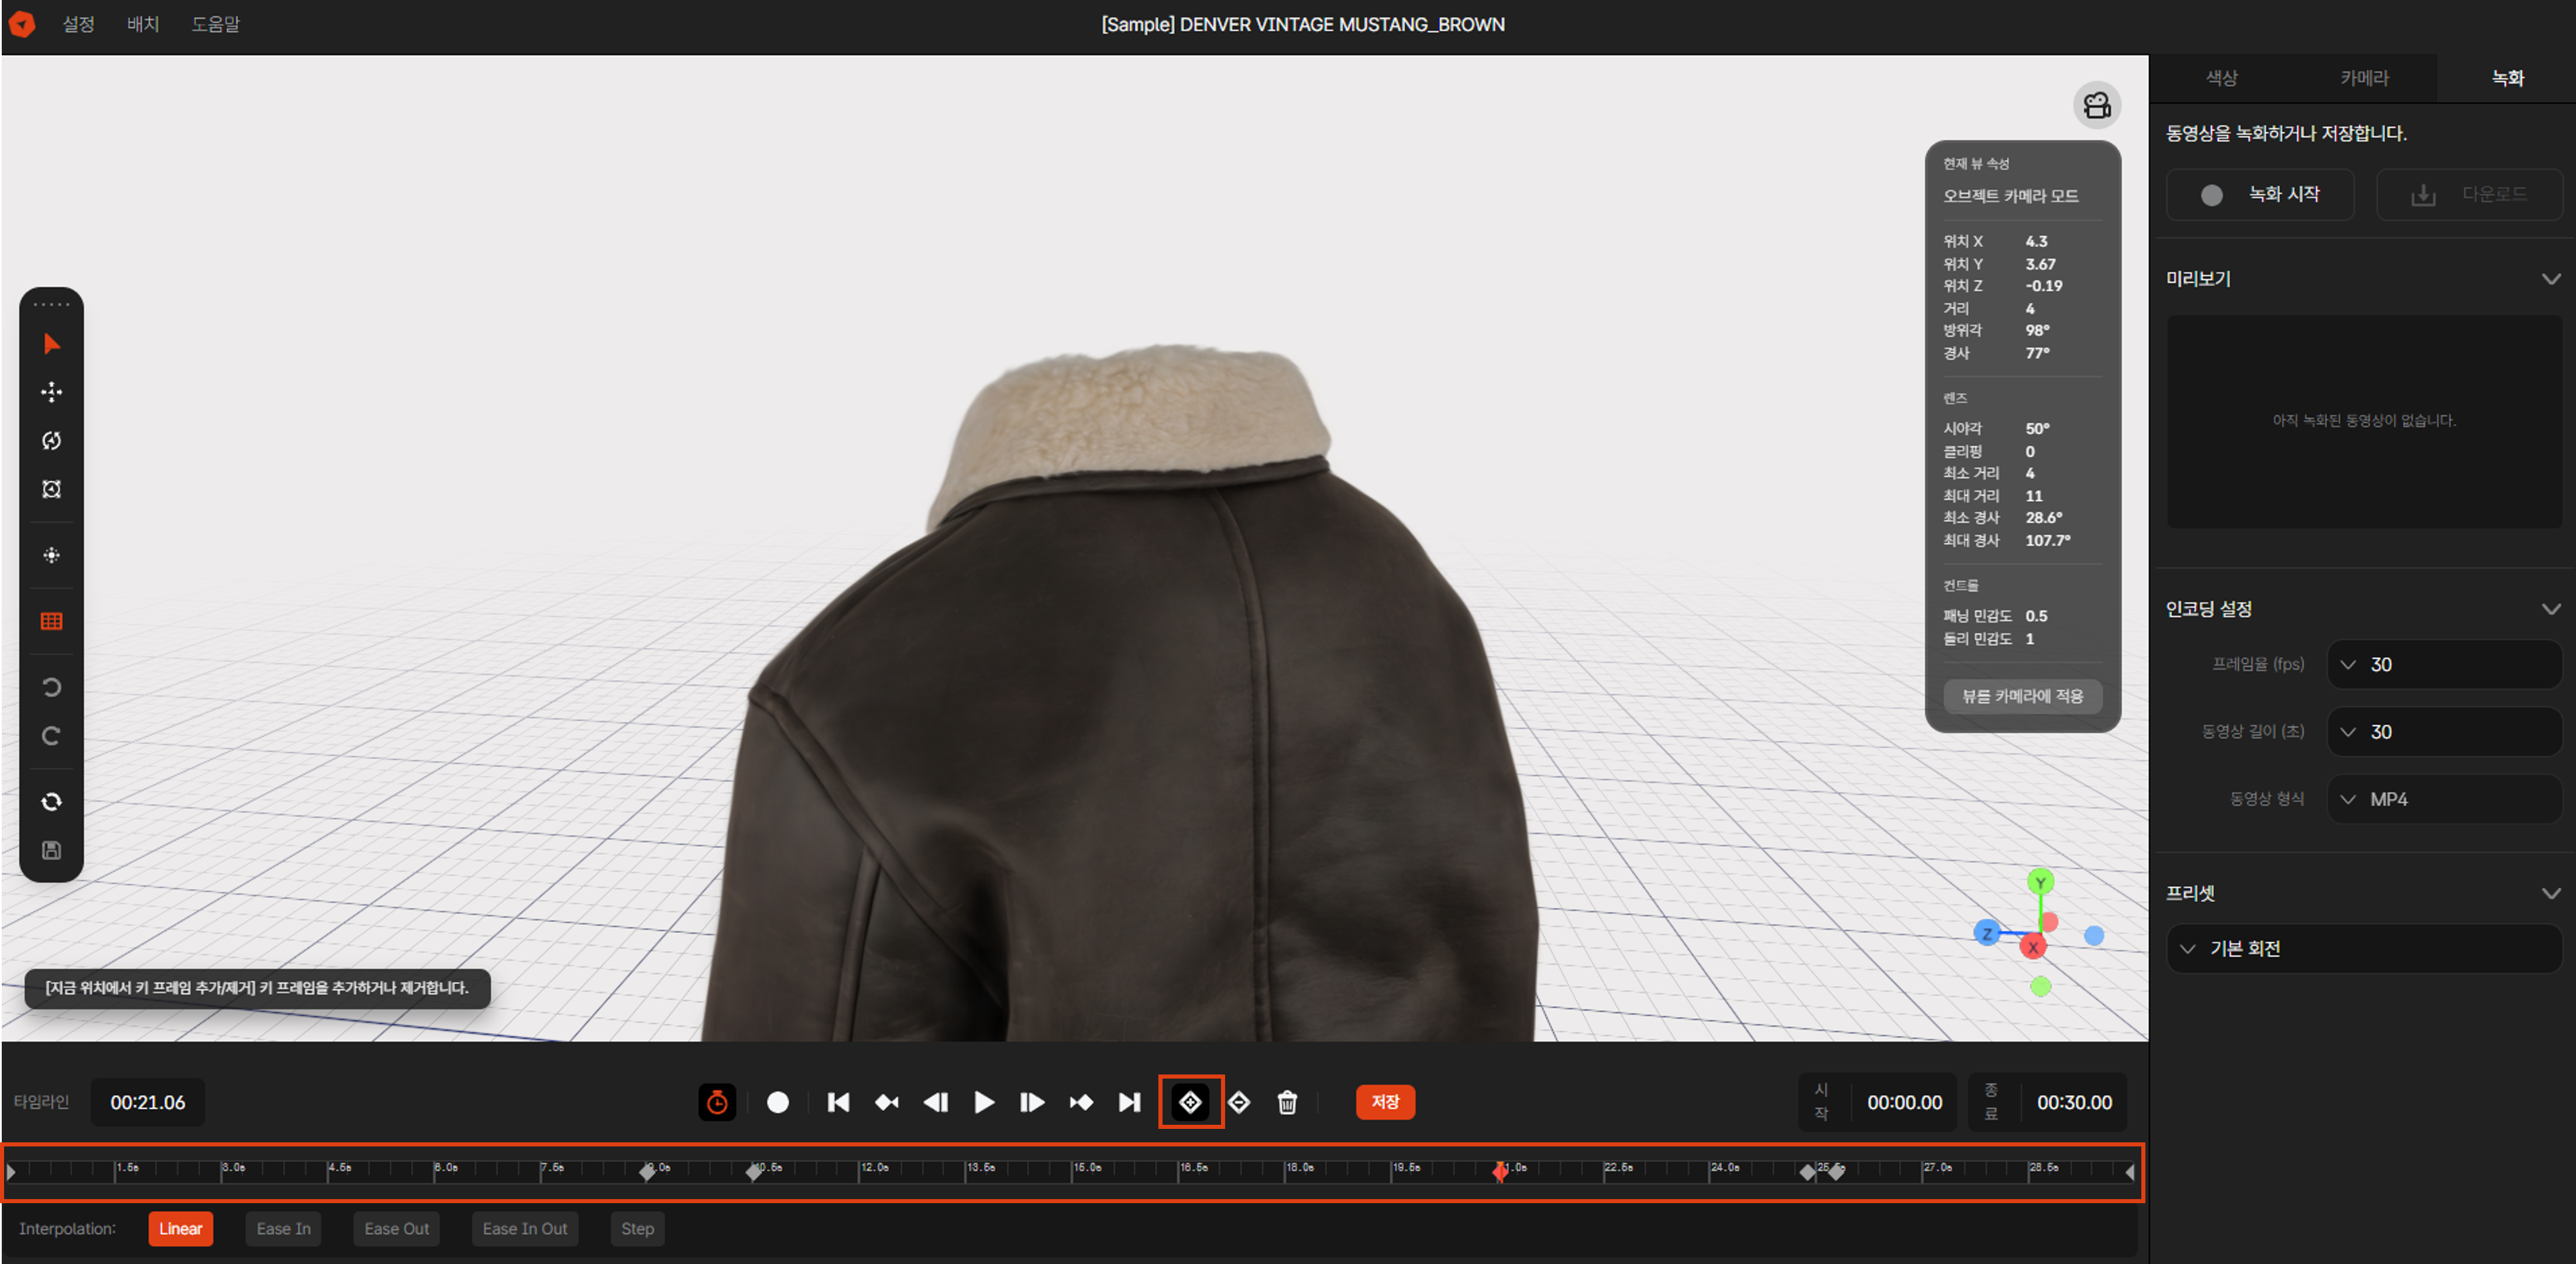The height and width of the screenshot is (1264, 2576).
Task: Click the delete keyframe trash icon
Action: coord(1287,1102)
